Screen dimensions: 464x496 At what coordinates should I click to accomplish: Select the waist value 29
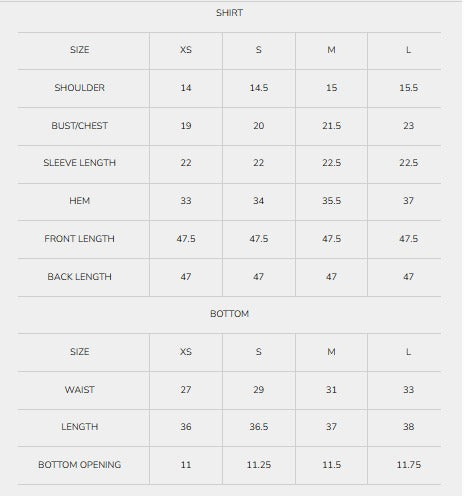click(259, 390)
